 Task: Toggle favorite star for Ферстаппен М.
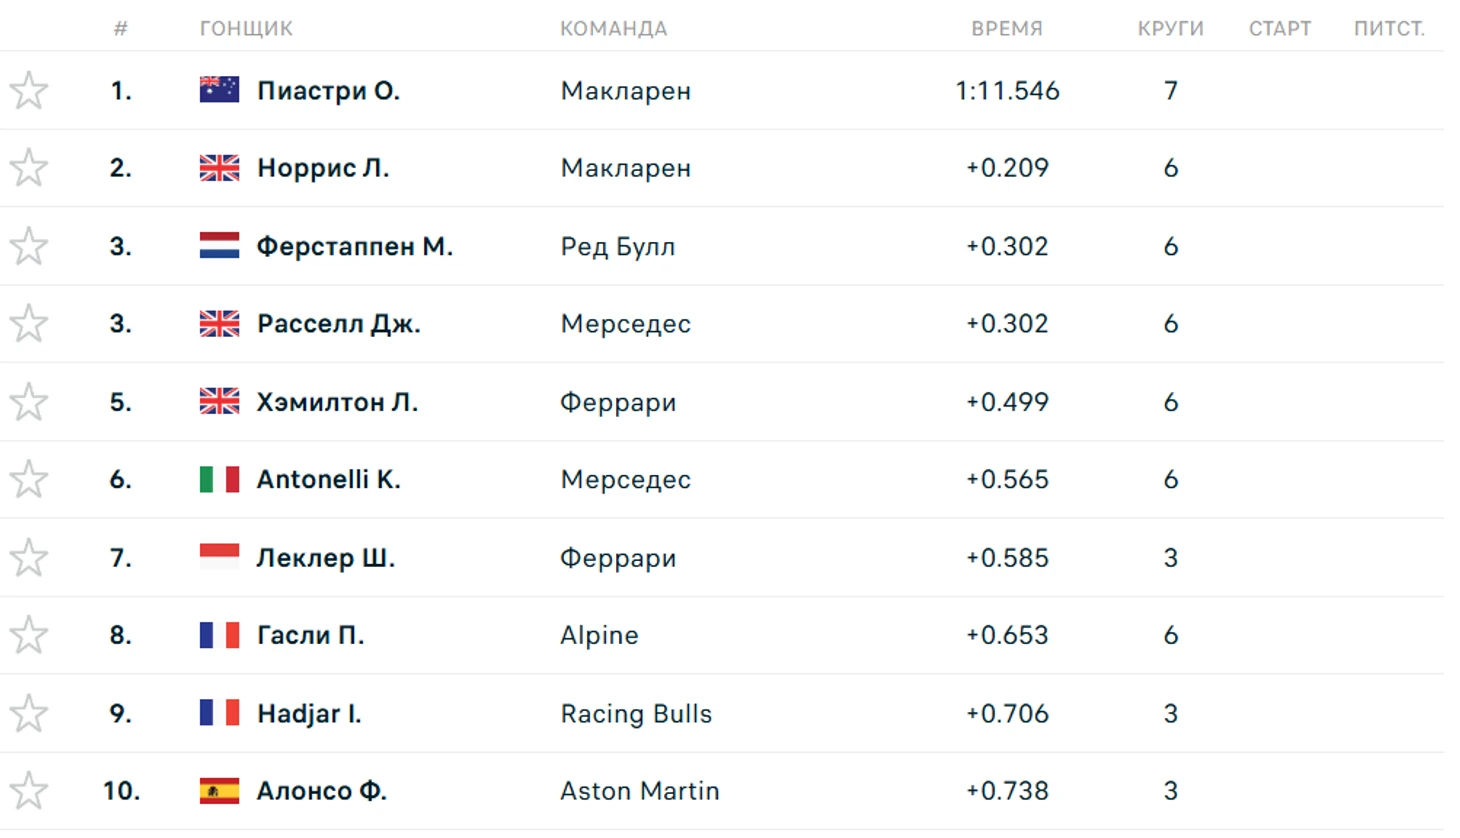tap(29, 246)
